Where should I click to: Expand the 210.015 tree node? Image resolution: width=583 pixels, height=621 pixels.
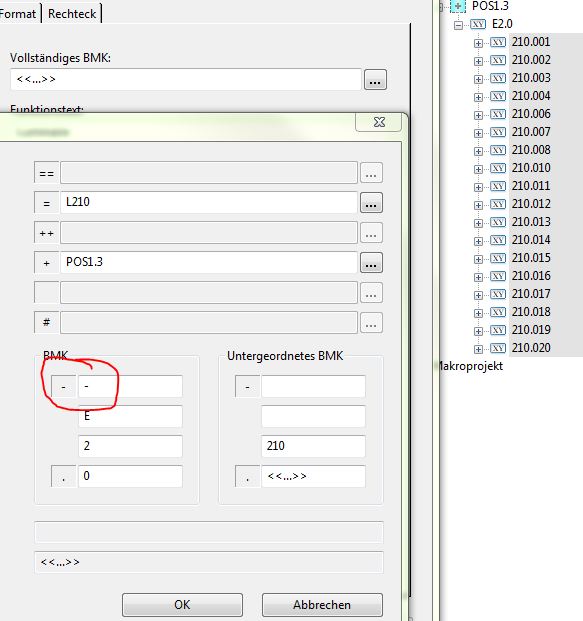click(x=478, y=259)
